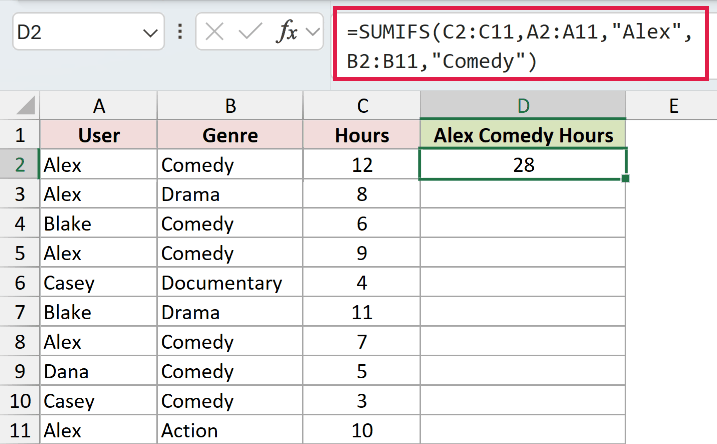Image resolution: width=717 pixels, height=444 pixels.
Task: Select the Hours cell with value 9
Action: point(362,253)
